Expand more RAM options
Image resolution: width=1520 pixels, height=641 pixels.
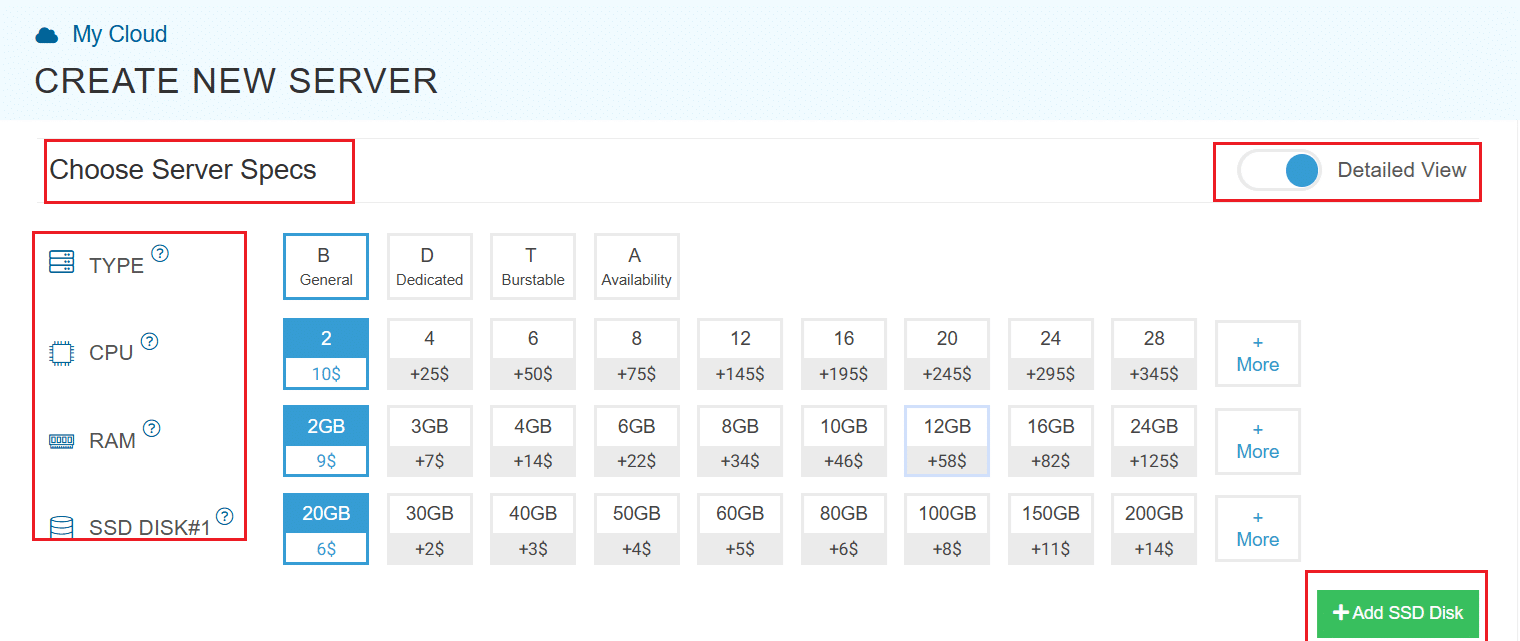point(1257,441)
